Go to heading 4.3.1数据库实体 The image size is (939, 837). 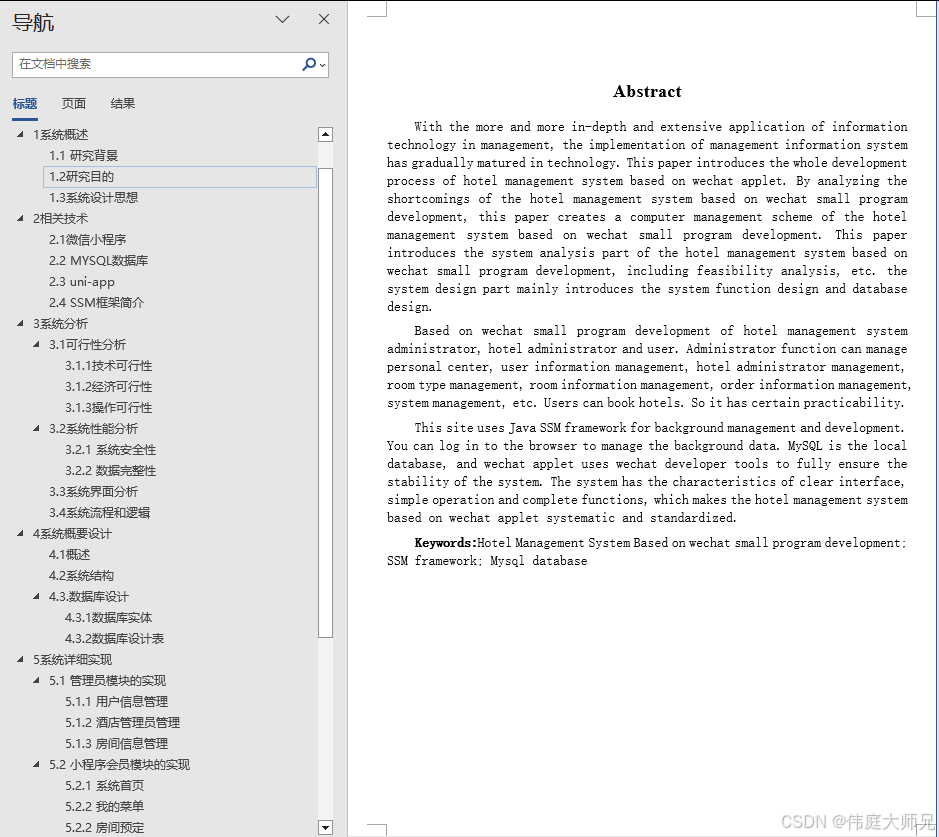108,617
